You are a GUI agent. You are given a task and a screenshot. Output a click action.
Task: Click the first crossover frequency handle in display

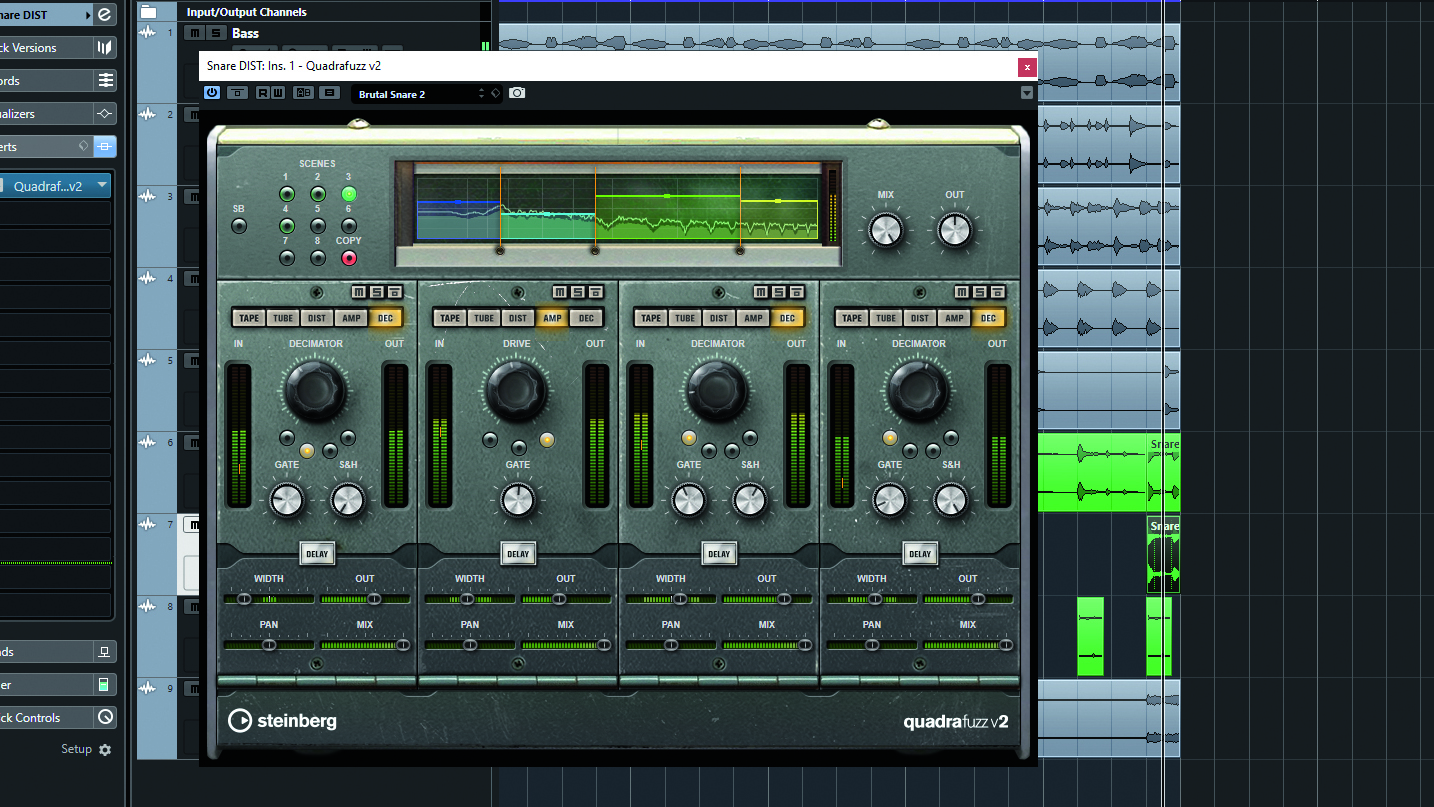(x=500, y=252)
